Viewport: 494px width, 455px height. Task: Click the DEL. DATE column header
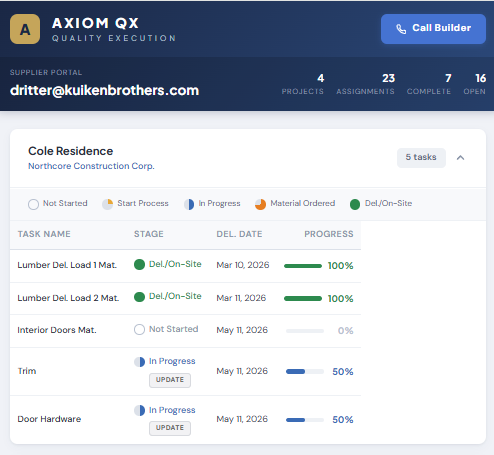tap(239, 234)
